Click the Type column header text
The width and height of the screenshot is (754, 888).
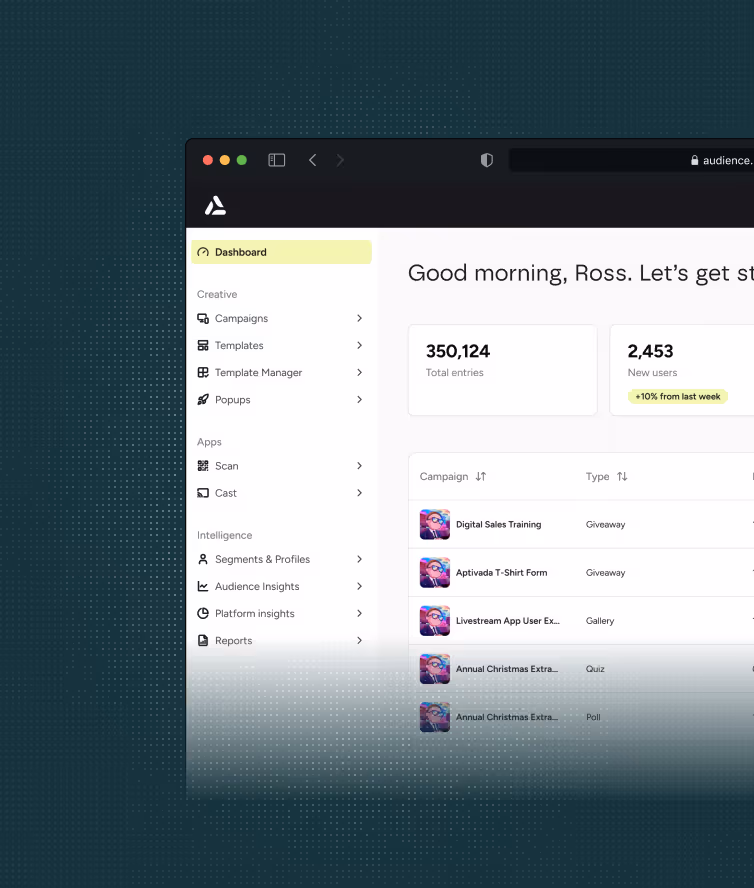point(598,477)
